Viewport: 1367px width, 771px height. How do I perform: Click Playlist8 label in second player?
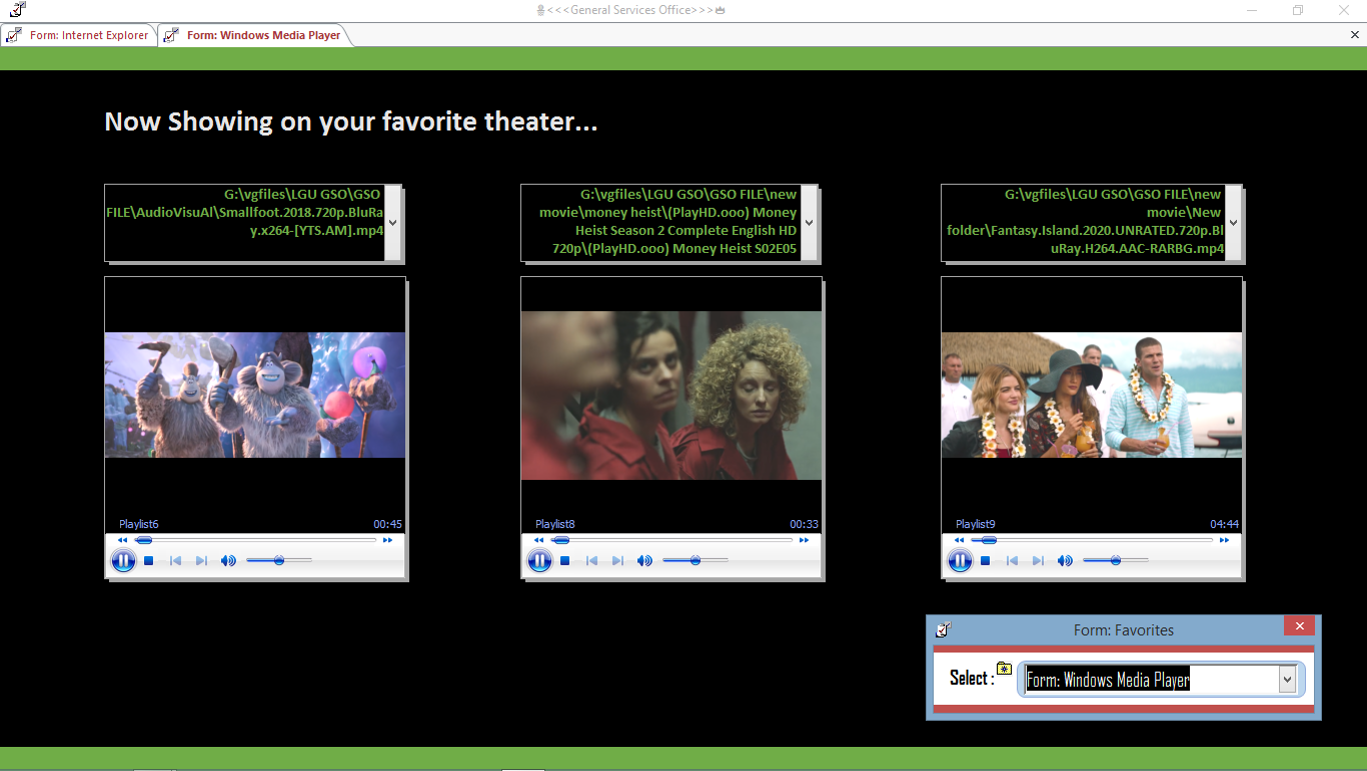coord(555,524)
